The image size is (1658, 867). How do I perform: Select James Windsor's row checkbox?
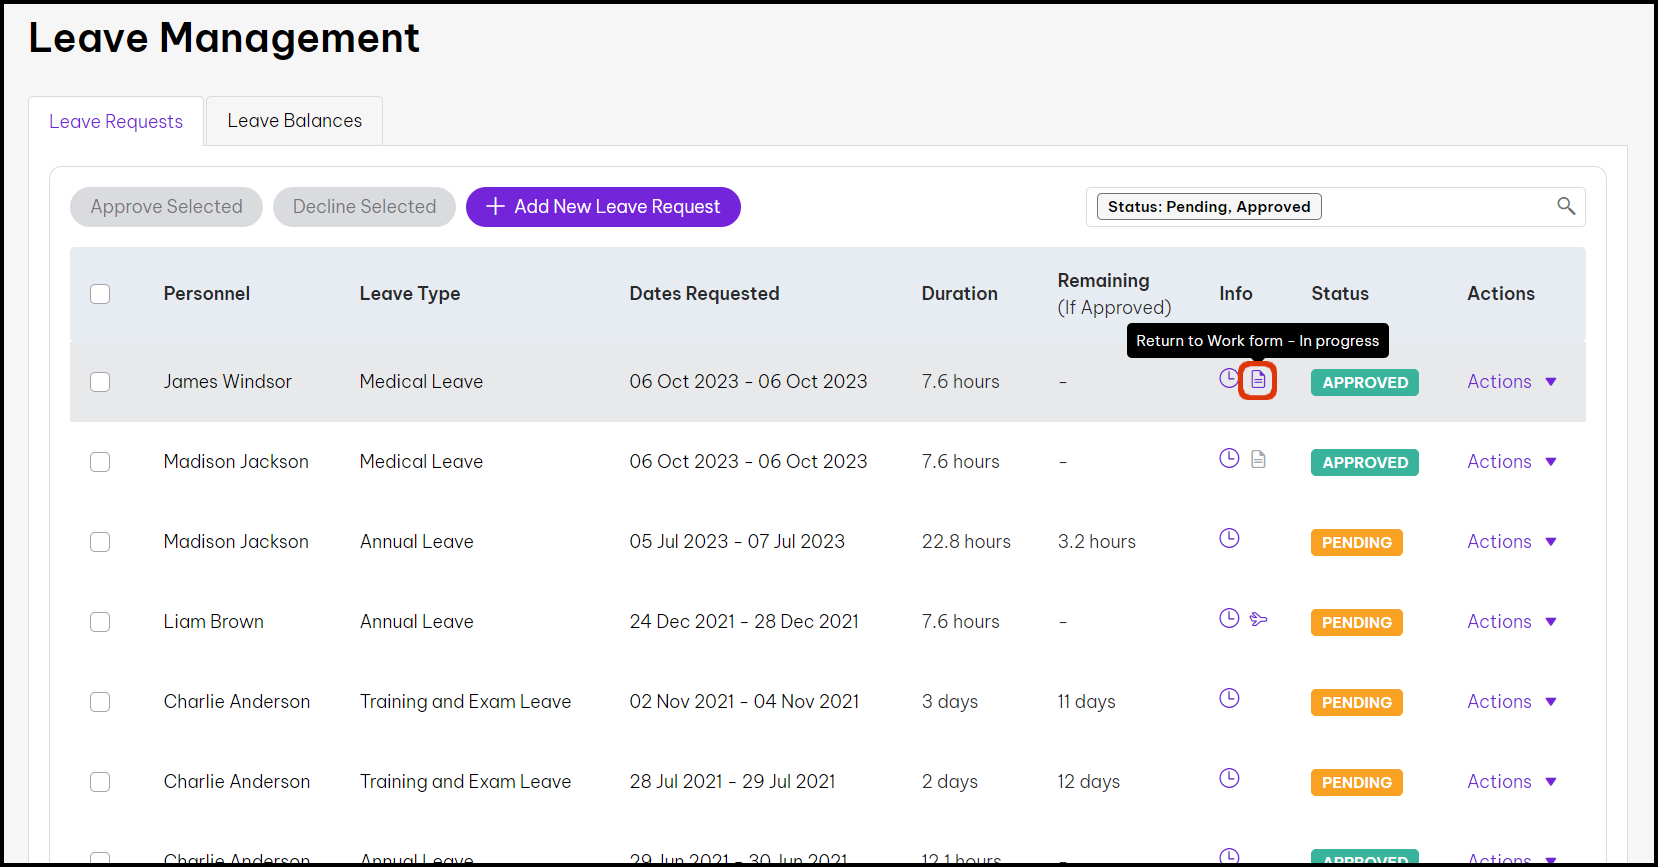[100, 382]
